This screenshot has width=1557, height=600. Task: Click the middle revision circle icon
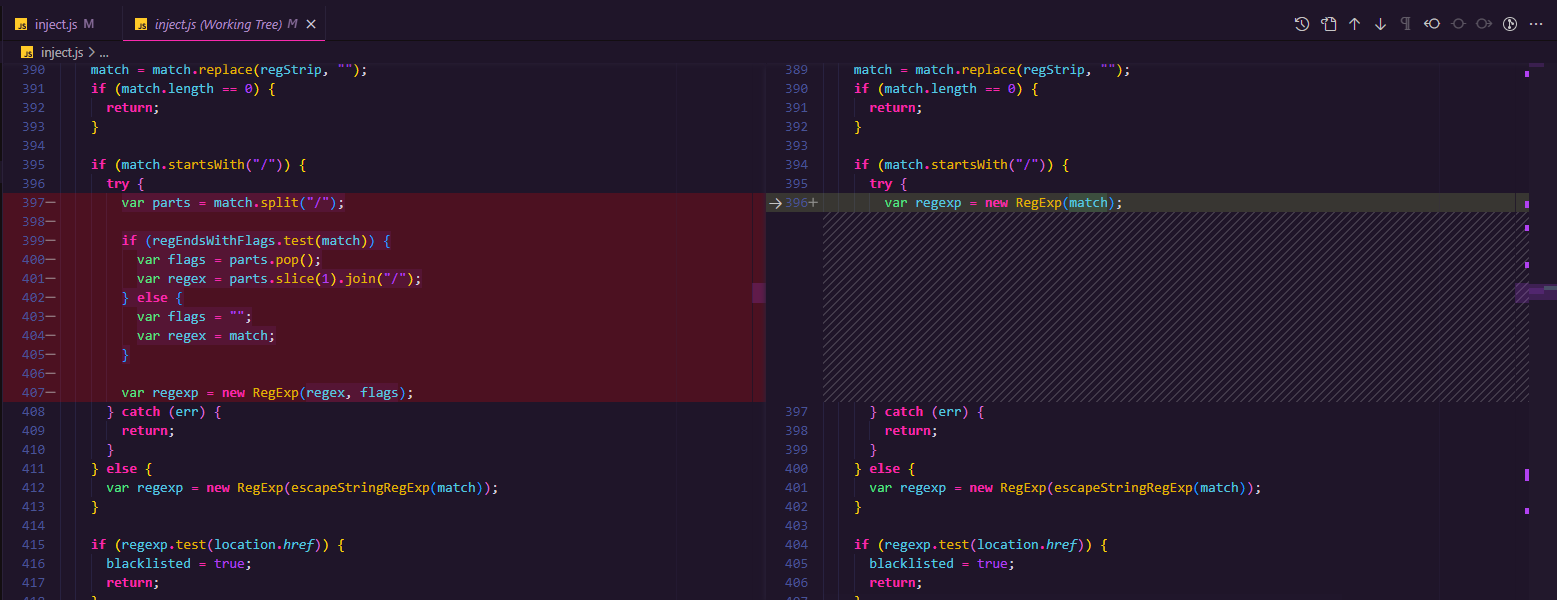(1459, 24)
